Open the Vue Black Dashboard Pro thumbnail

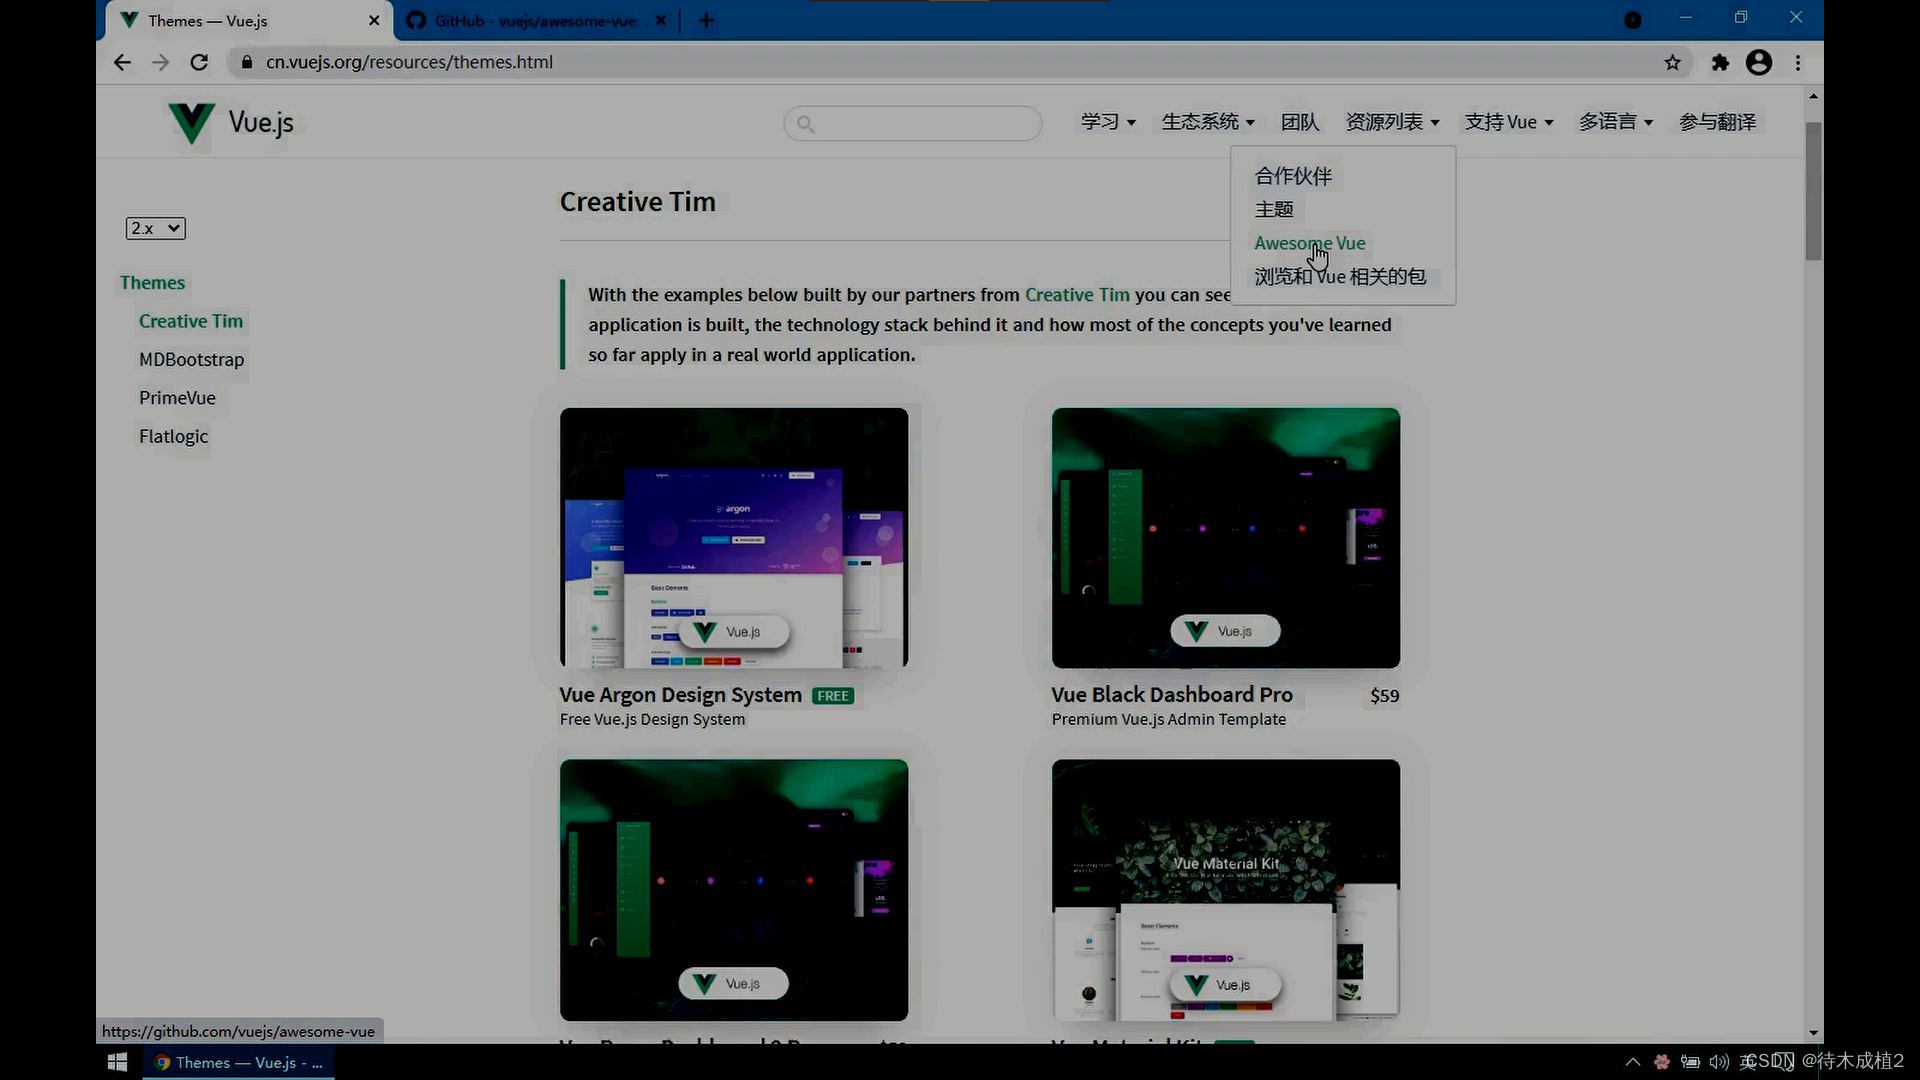click(1226, 538)
